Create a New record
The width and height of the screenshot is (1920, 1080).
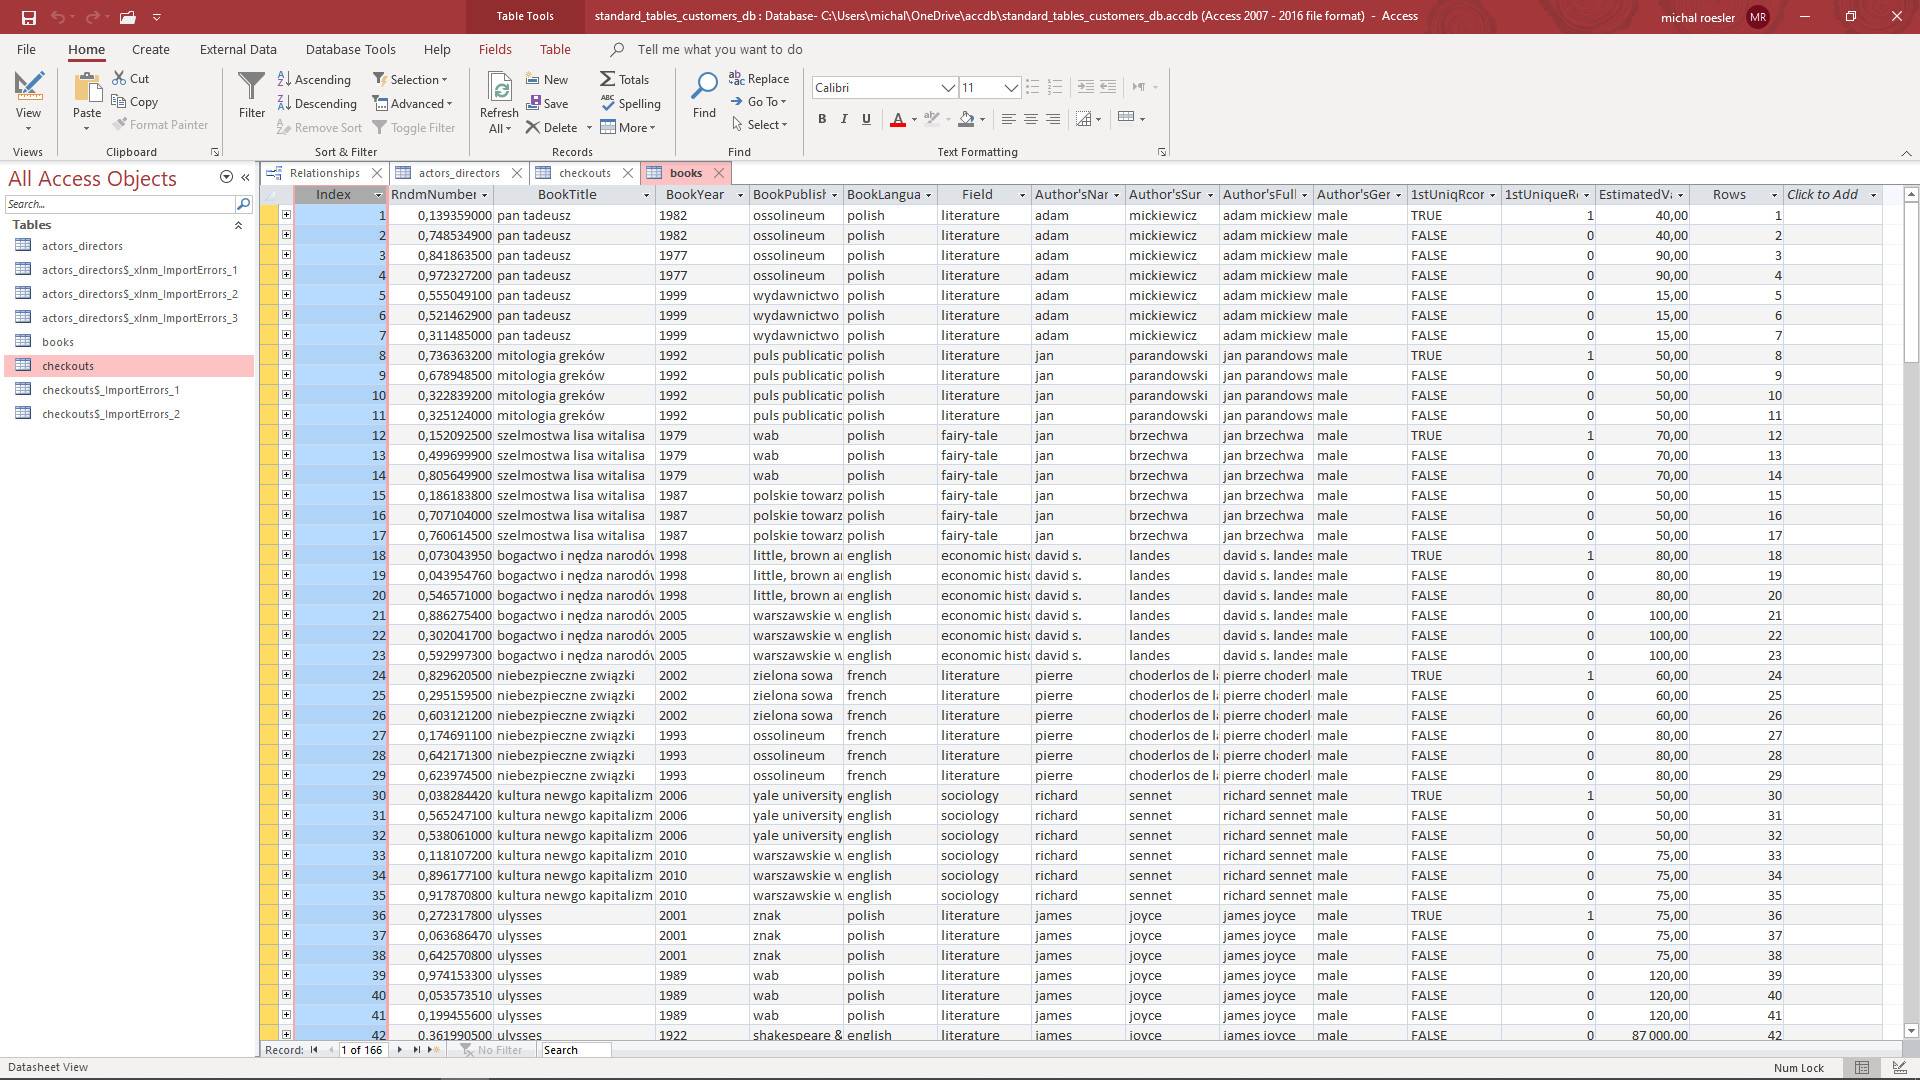547,79
